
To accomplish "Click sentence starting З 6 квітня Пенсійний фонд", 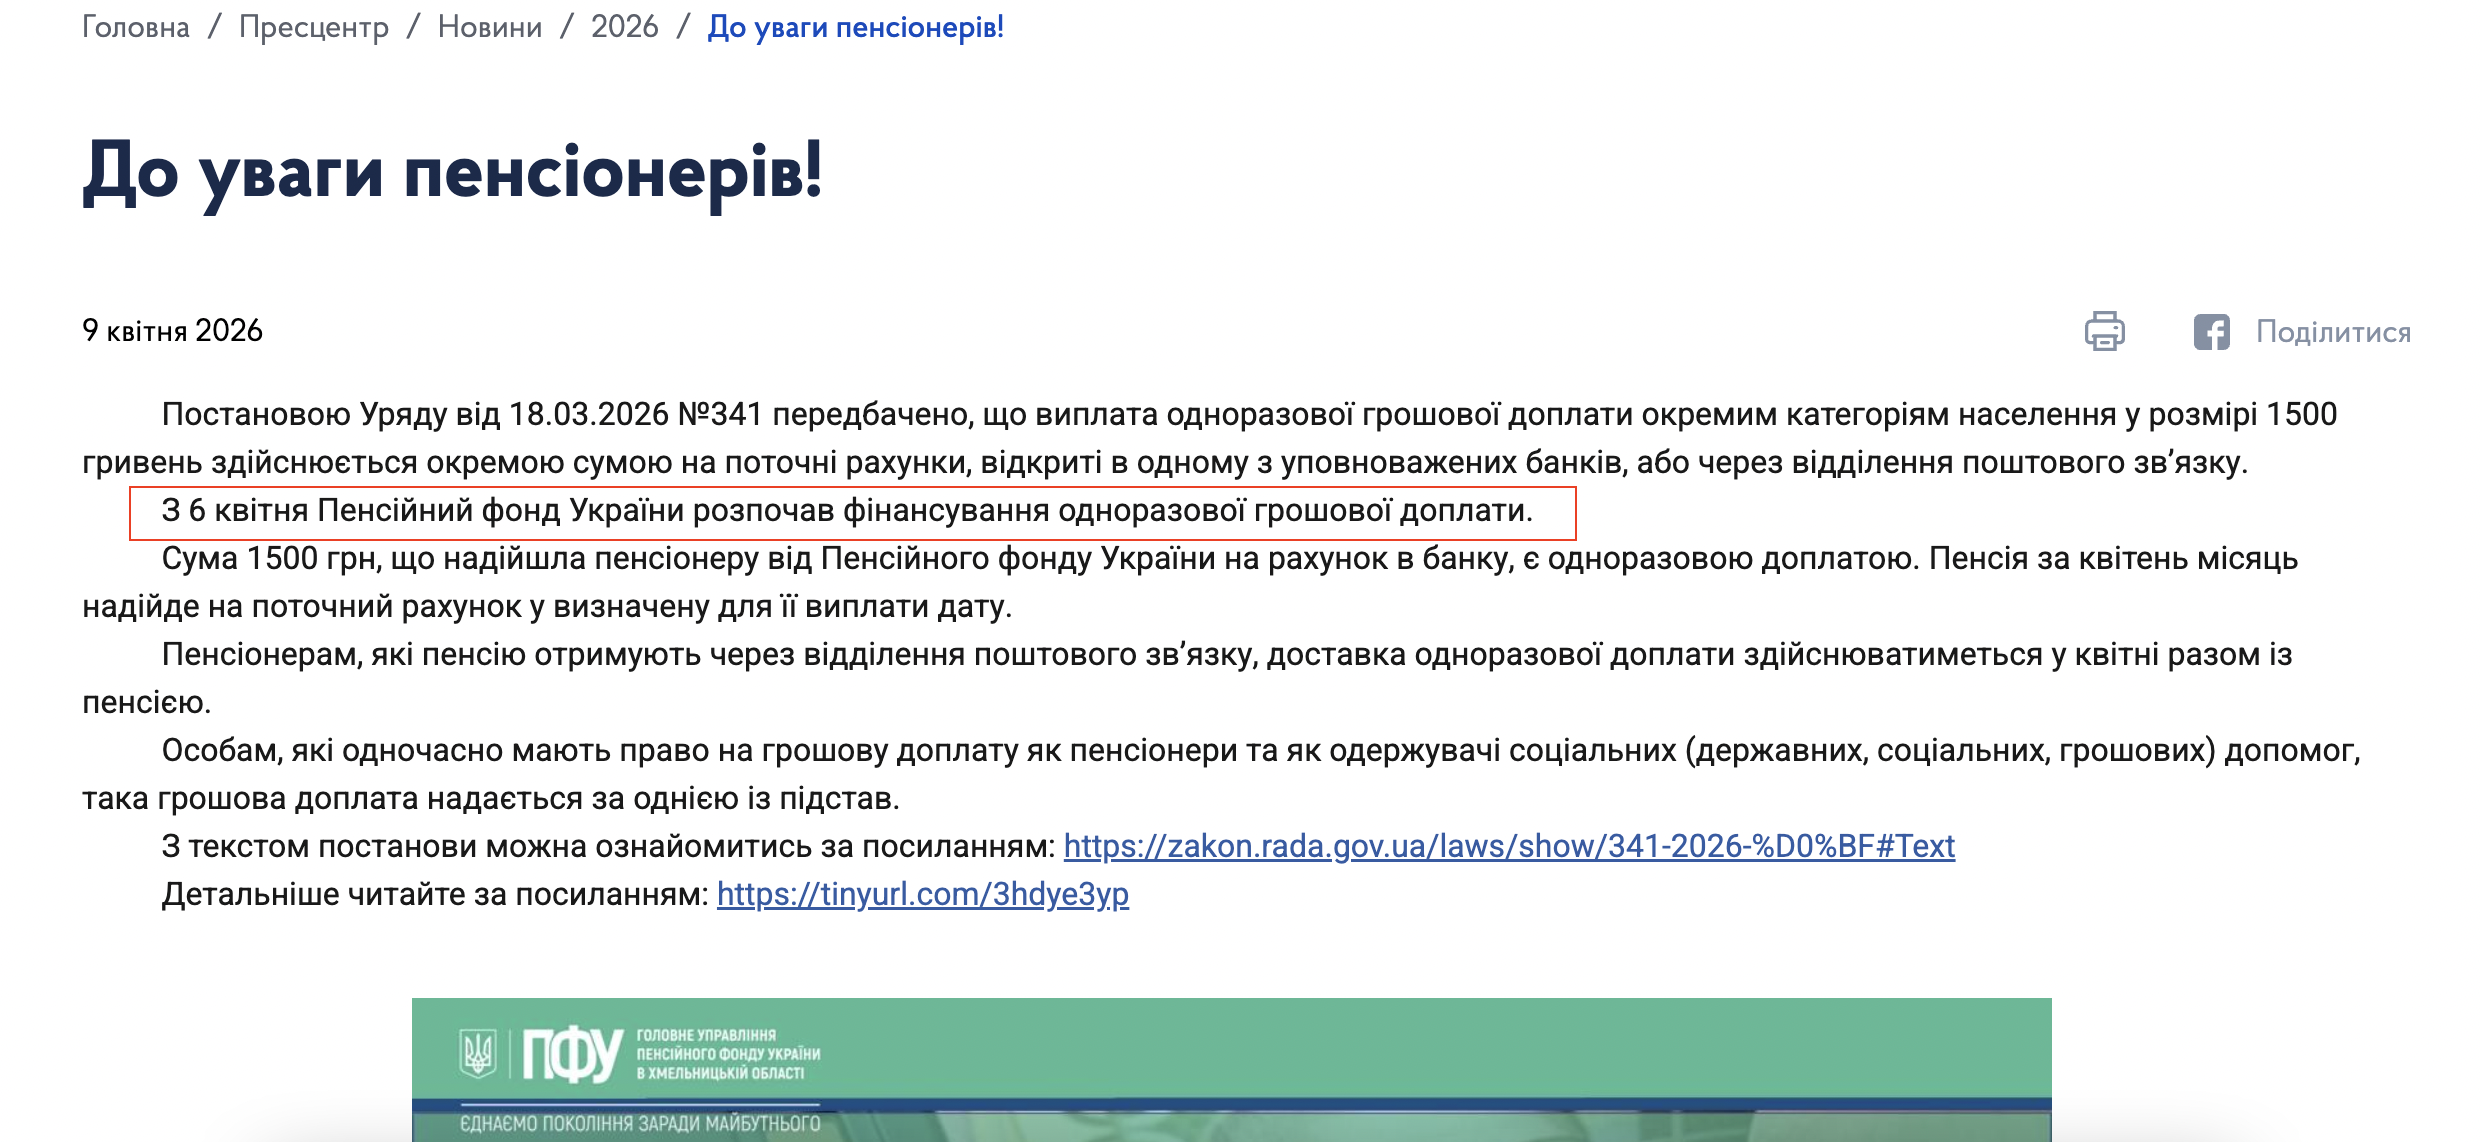I will (x=847, y=511).
